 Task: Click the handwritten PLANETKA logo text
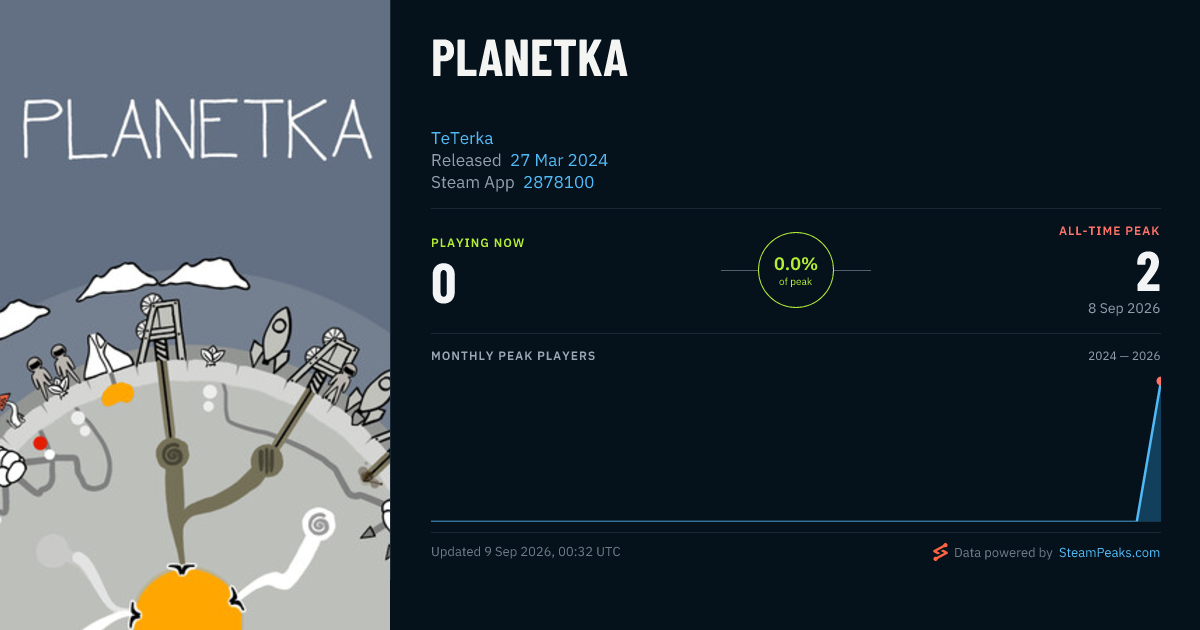point(197,128)
